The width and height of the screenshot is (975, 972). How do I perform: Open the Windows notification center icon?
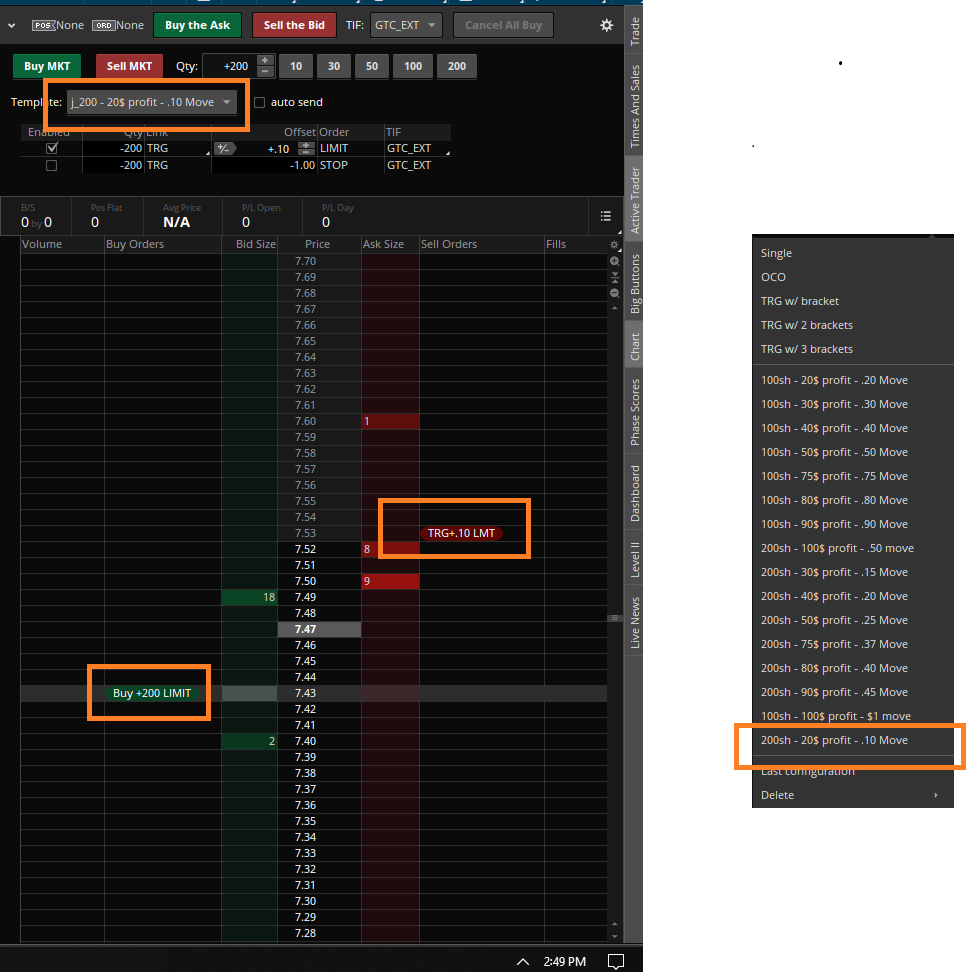[617, 961]
